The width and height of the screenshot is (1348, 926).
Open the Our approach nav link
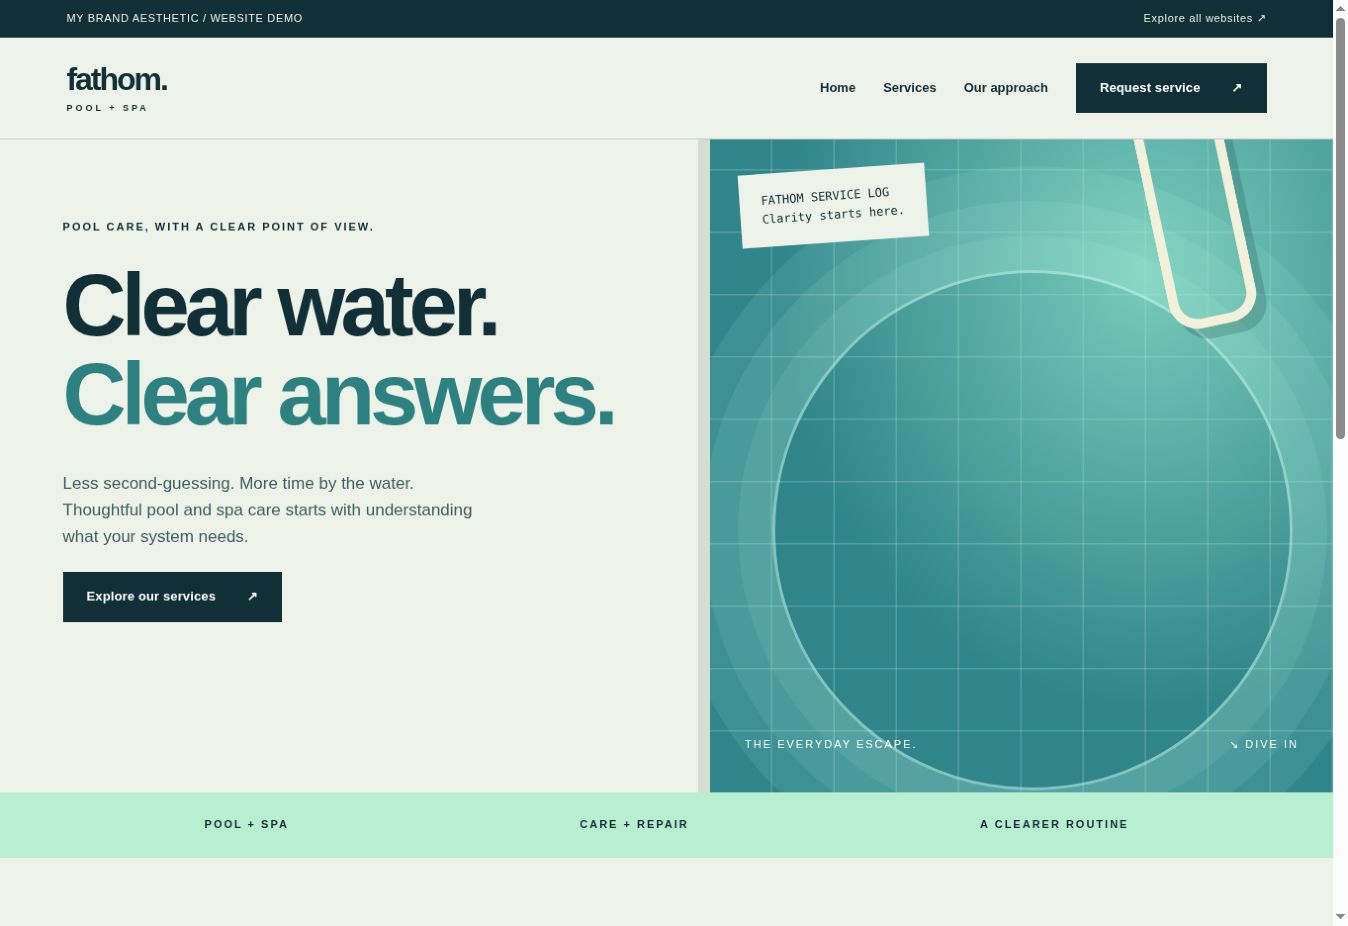click(1005, 88)
